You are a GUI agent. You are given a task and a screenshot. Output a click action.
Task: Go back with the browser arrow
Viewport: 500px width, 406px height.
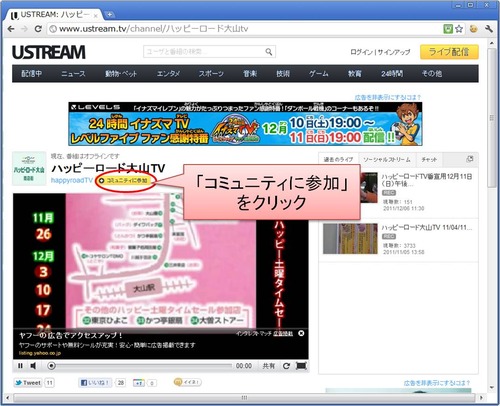coord(11,29)
